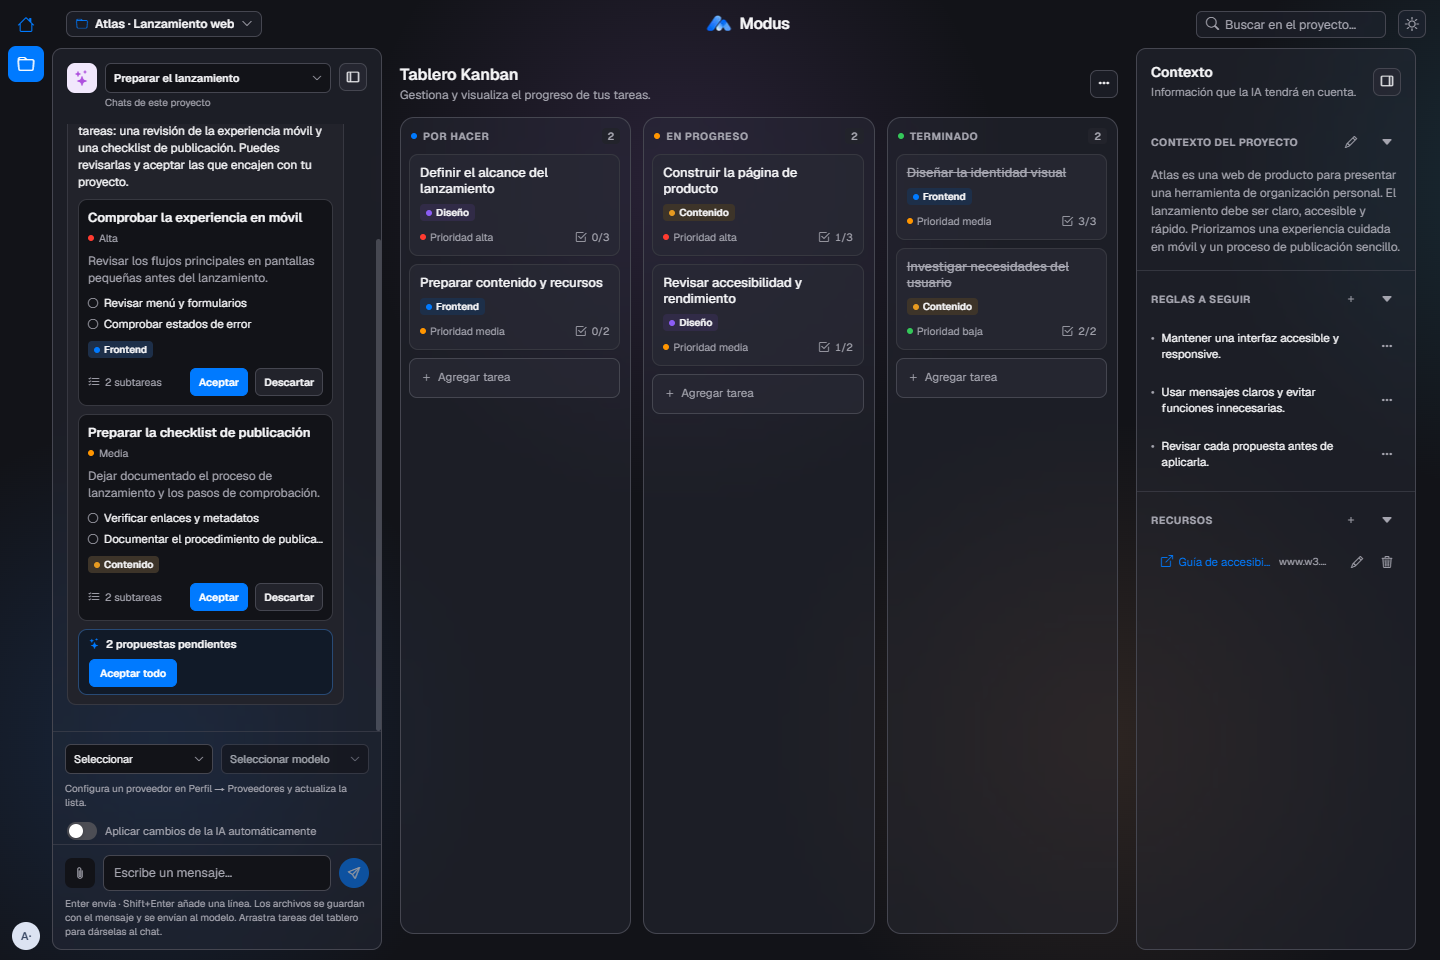This screenshot has width=1440, height=960.
Task: Add a new rule in Reglas a seguir
Action: (x=1351, y=299)
